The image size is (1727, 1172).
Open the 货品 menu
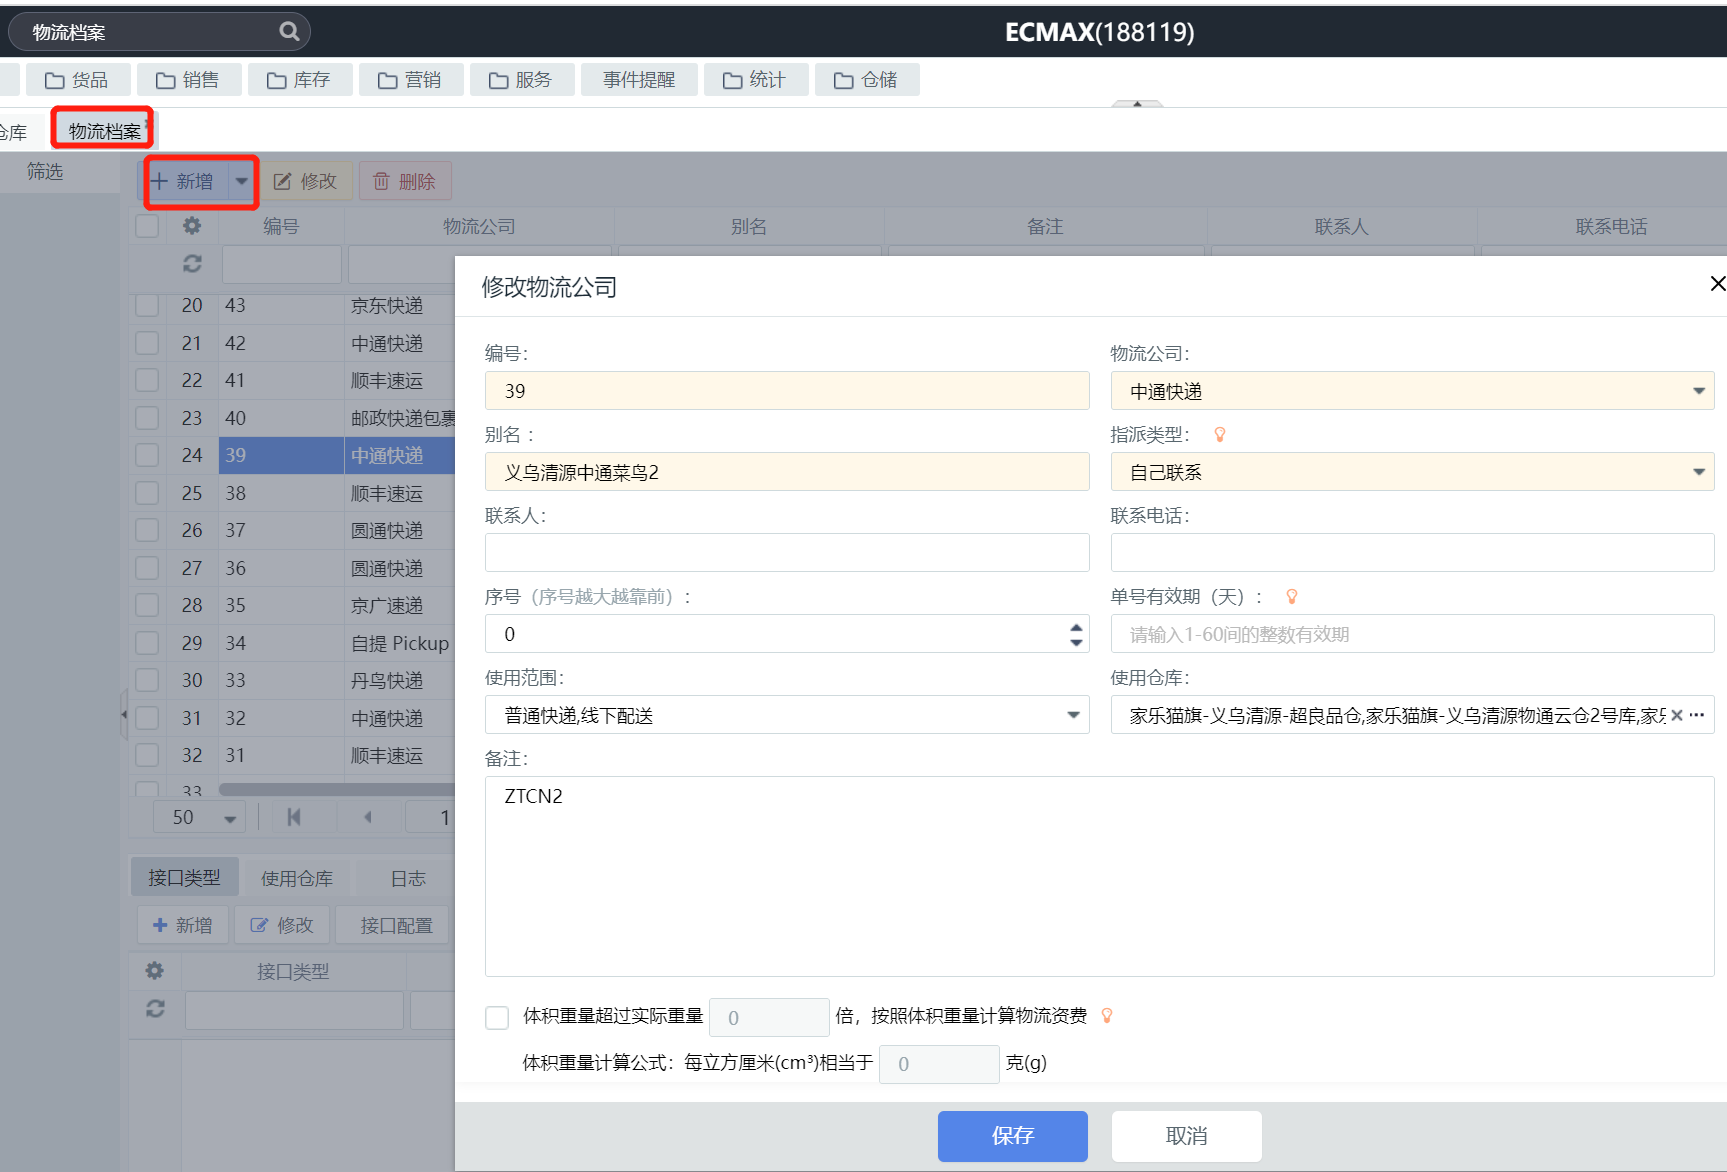coord(77,80)
